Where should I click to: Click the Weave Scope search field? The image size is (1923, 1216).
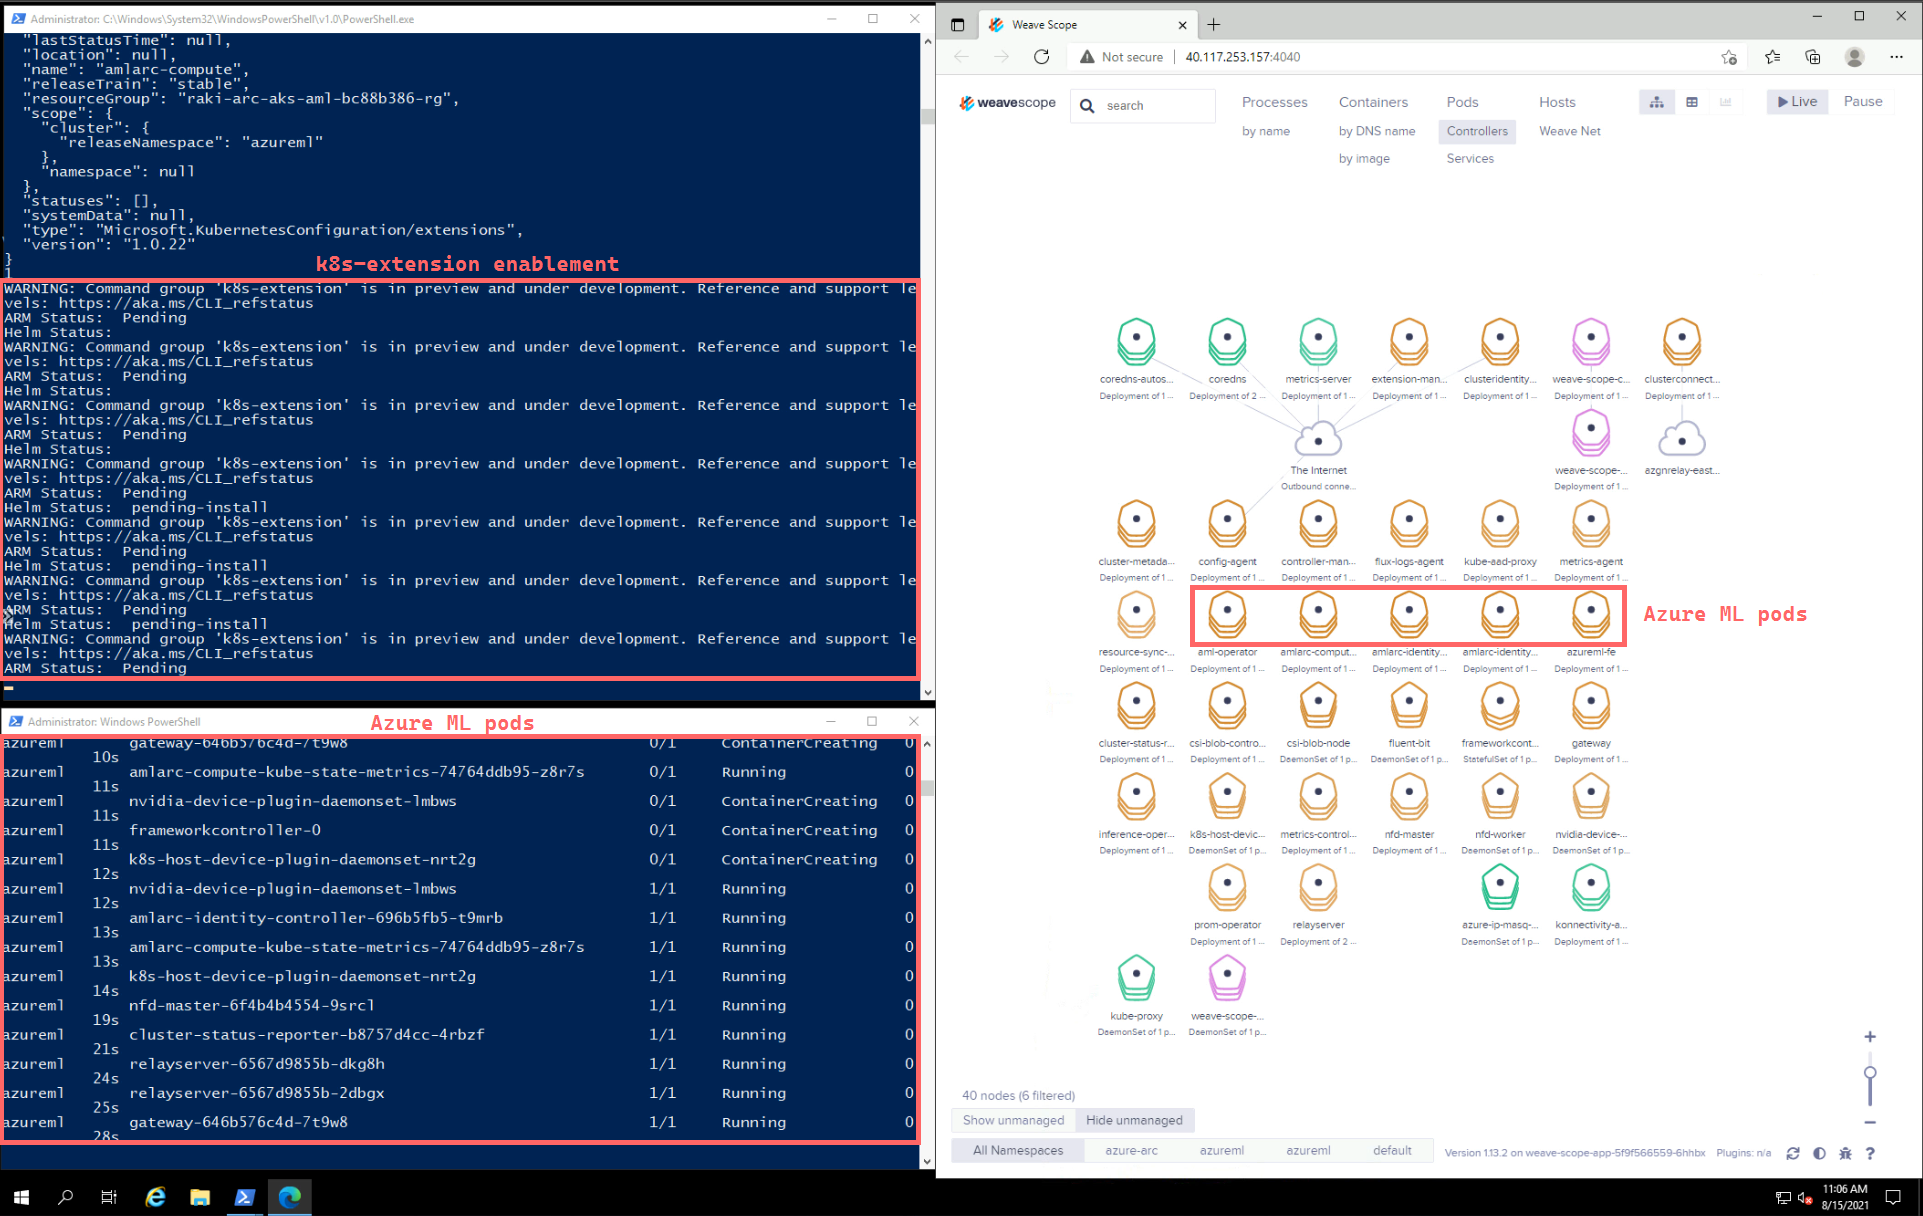[x=1144, y=105]
